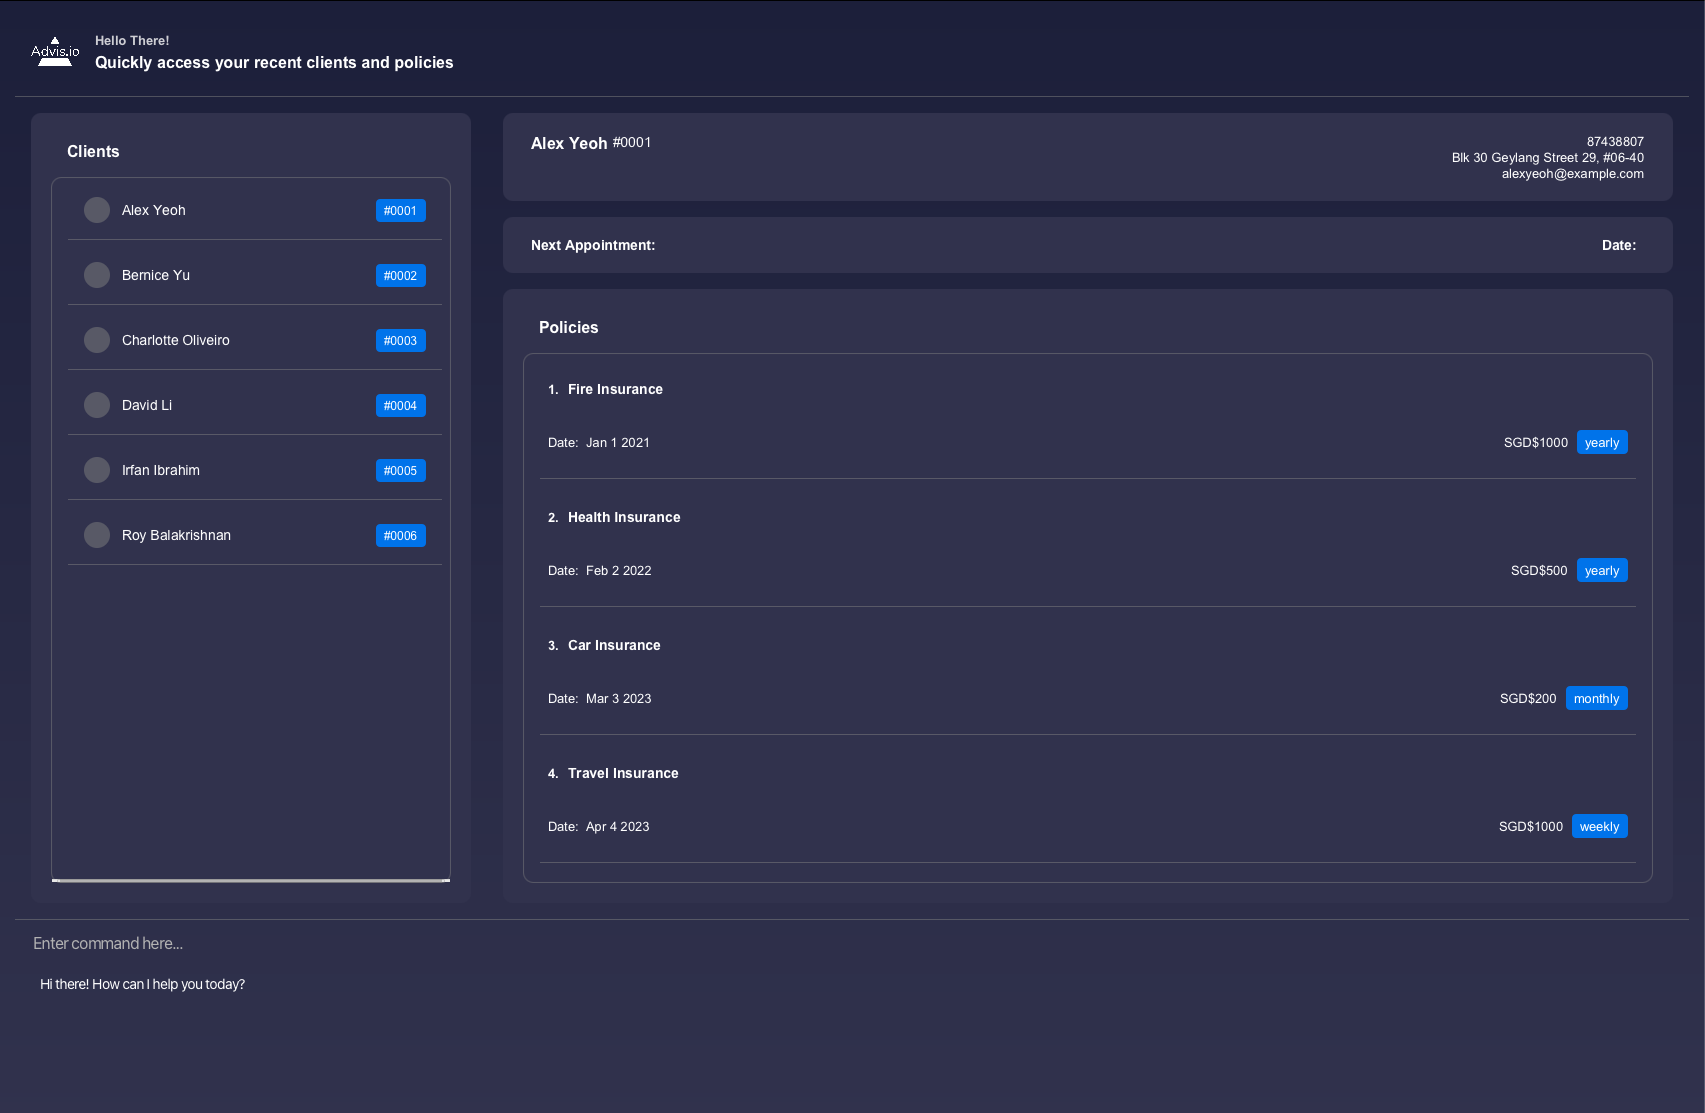Image resolution: width=1705 pixels, height=1113 pixels.
Task: Click the Hello There! greeting
Action: [132, 40]
